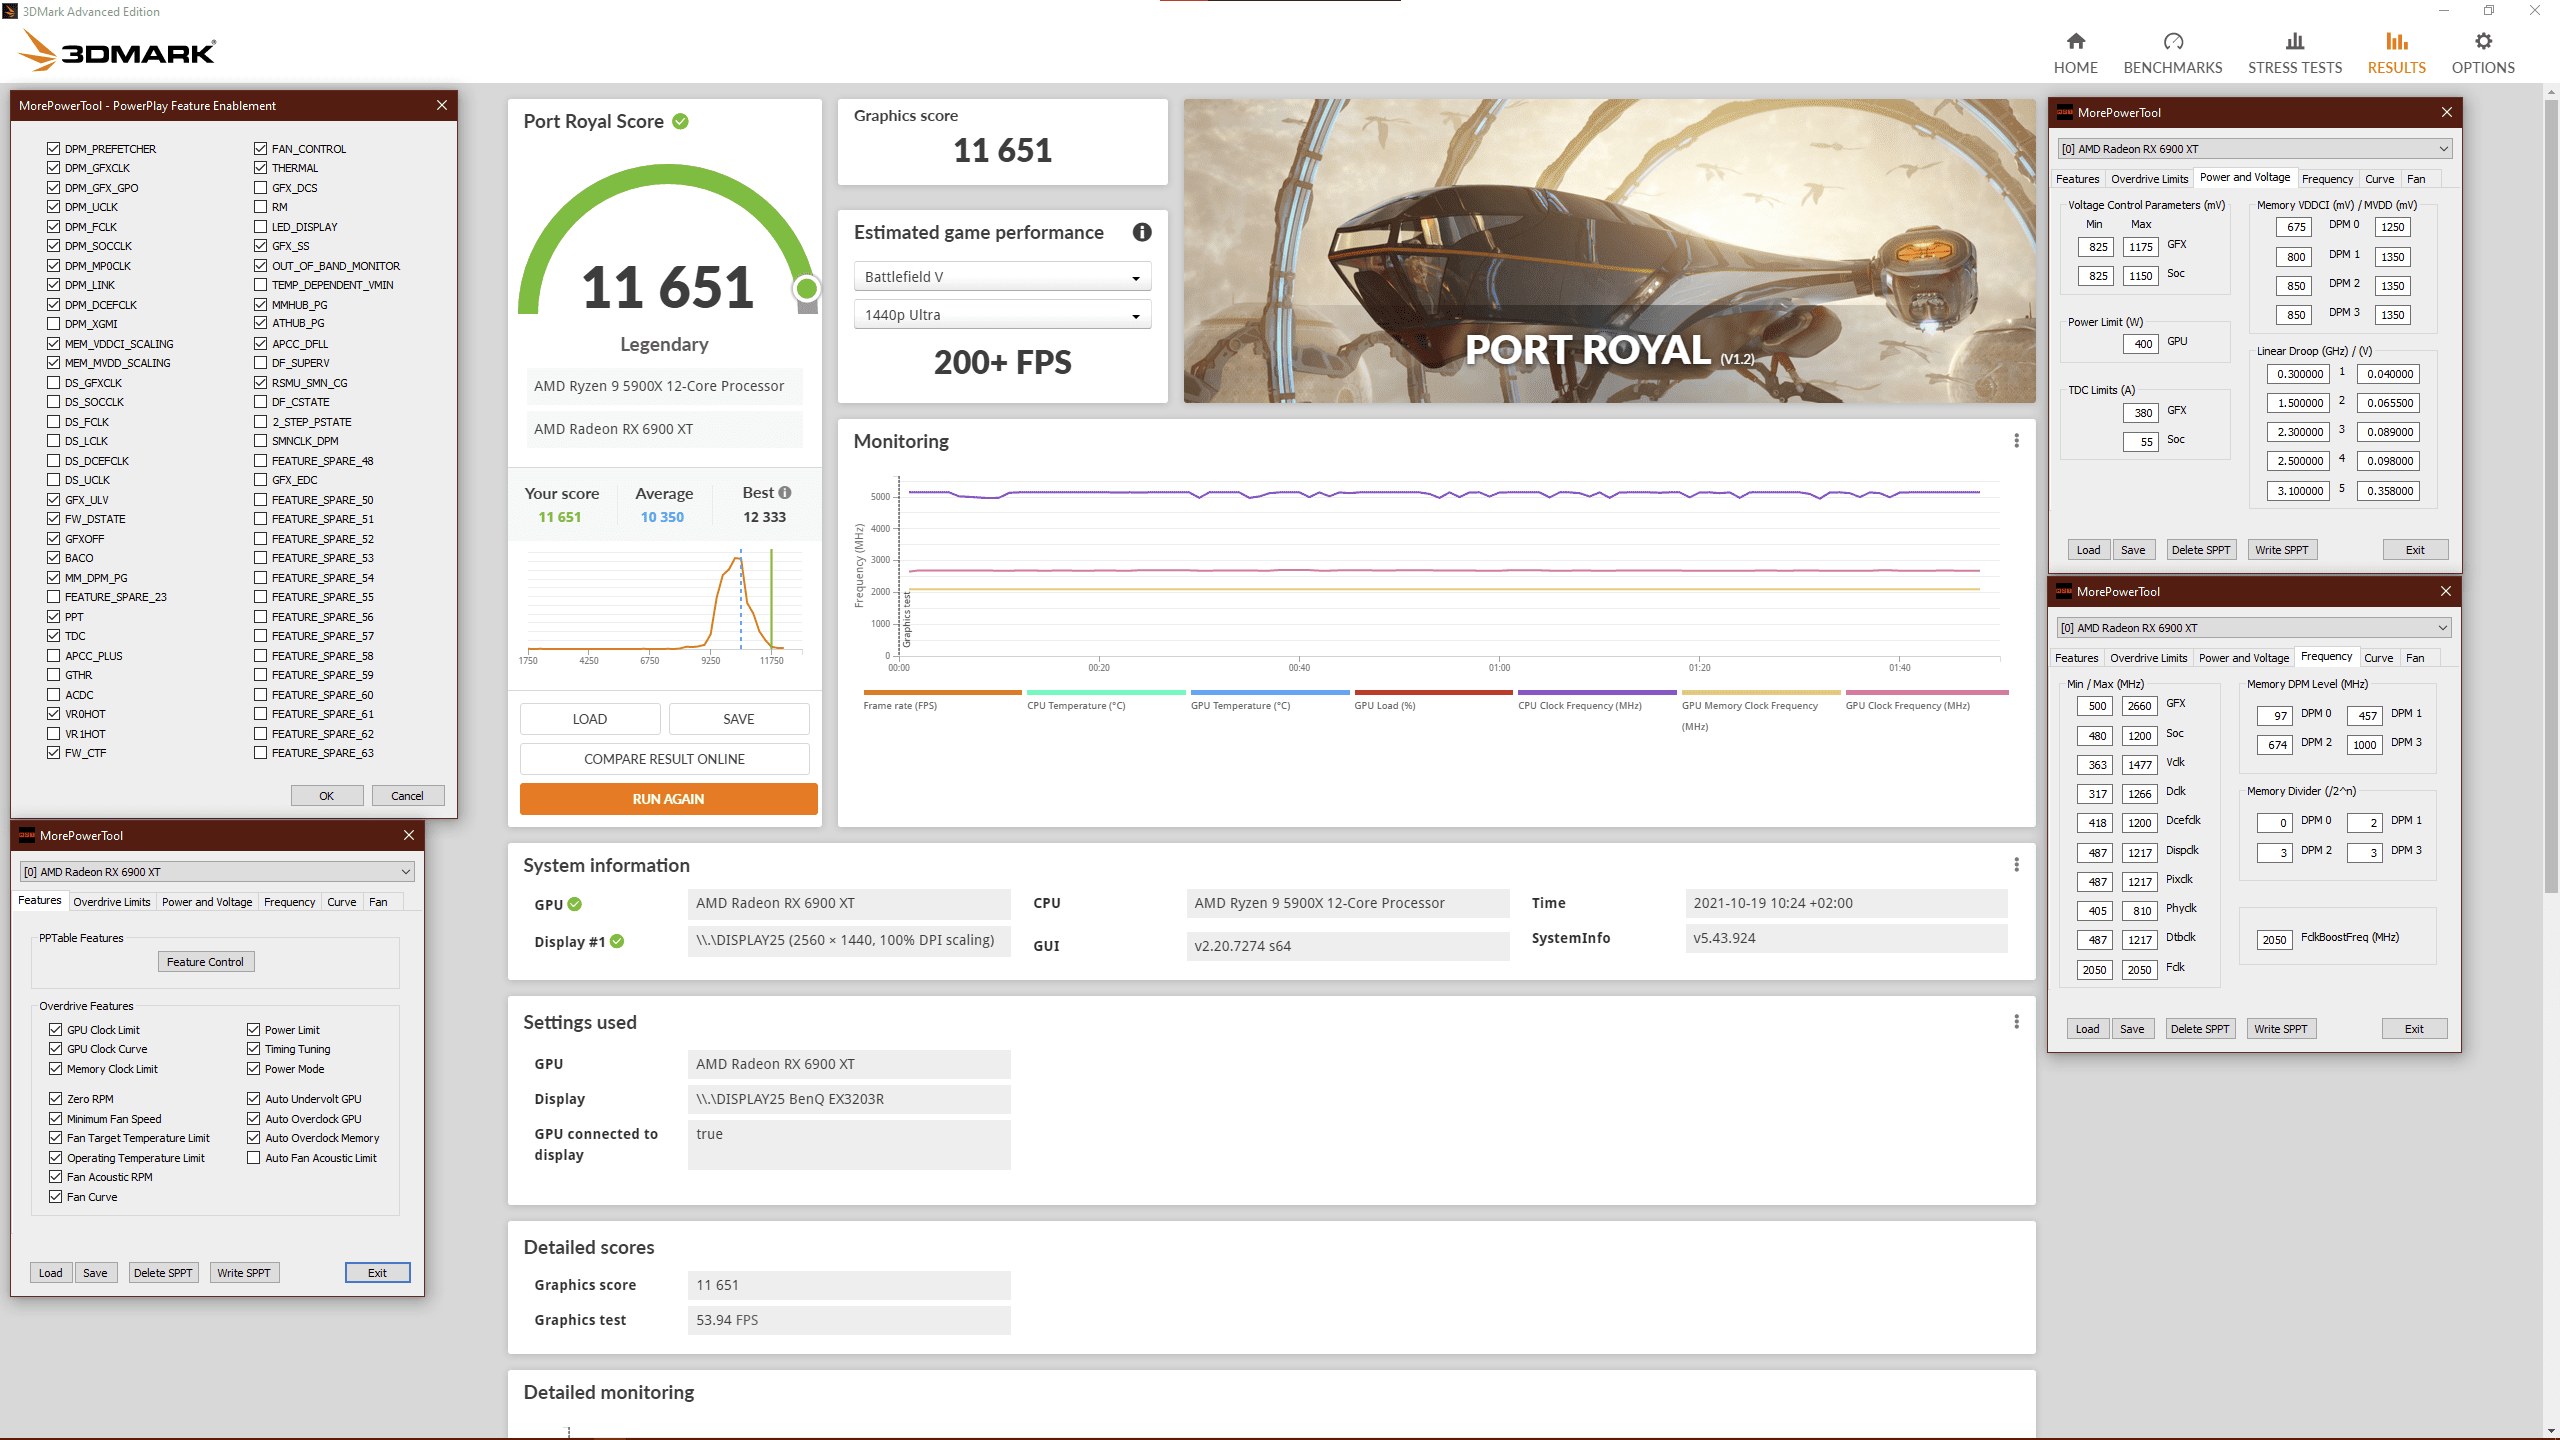Click the SAVE result button
This screenshot has height=1440, width=2560.
739,719
